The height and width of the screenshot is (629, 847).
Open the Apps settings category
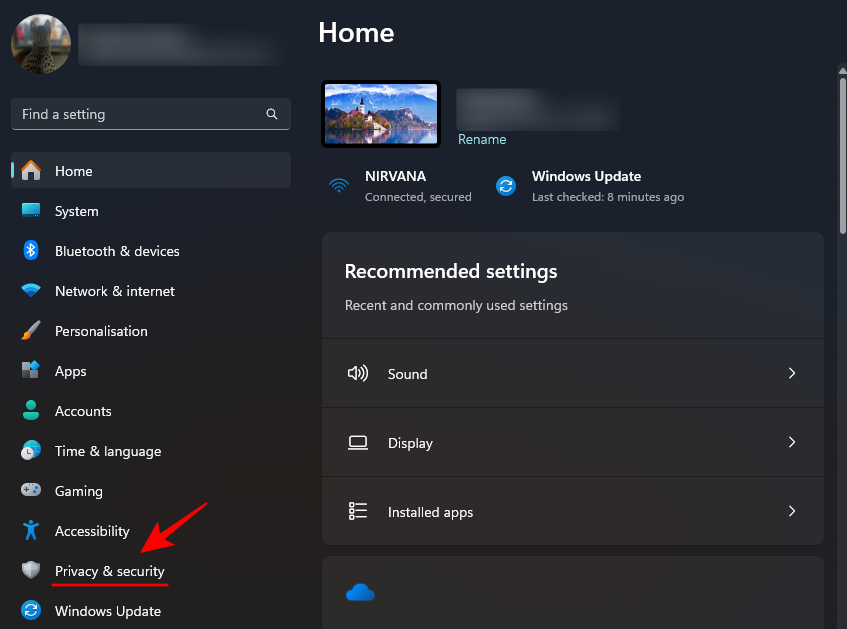(151, 371)
